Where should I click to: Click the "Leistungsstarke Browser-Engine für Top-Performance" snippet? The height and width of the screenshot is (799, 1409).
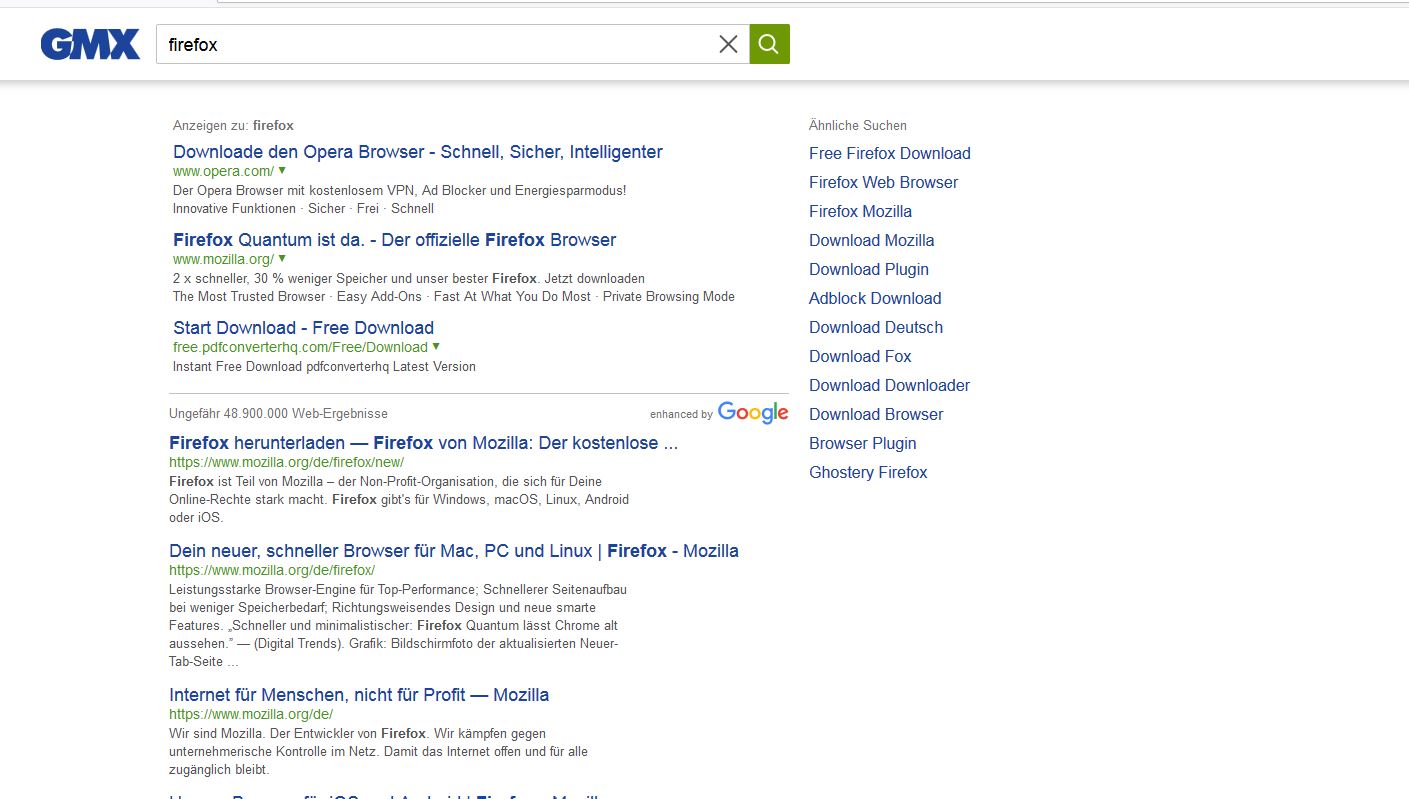[398, 625]
